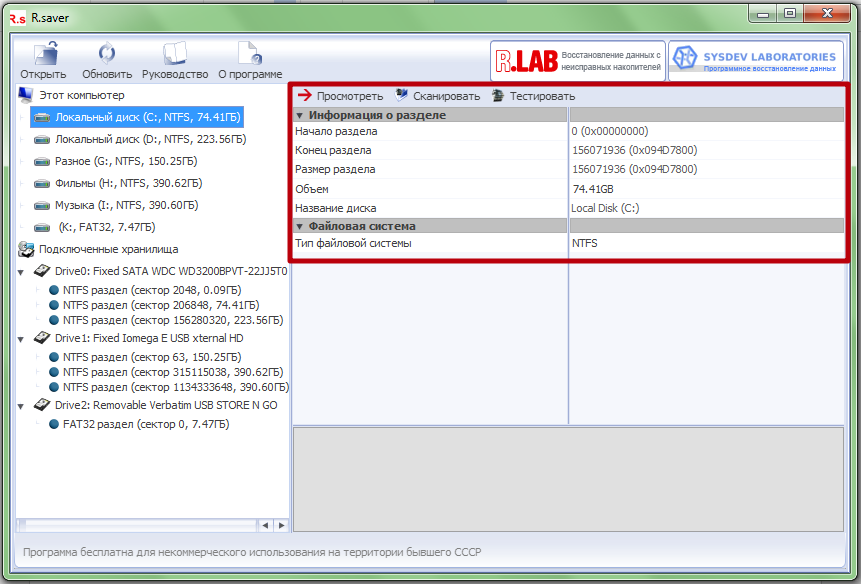Select Локальный диск D: NTFS 223.56ГБ
861x584 pixels.
click(150, 139)
